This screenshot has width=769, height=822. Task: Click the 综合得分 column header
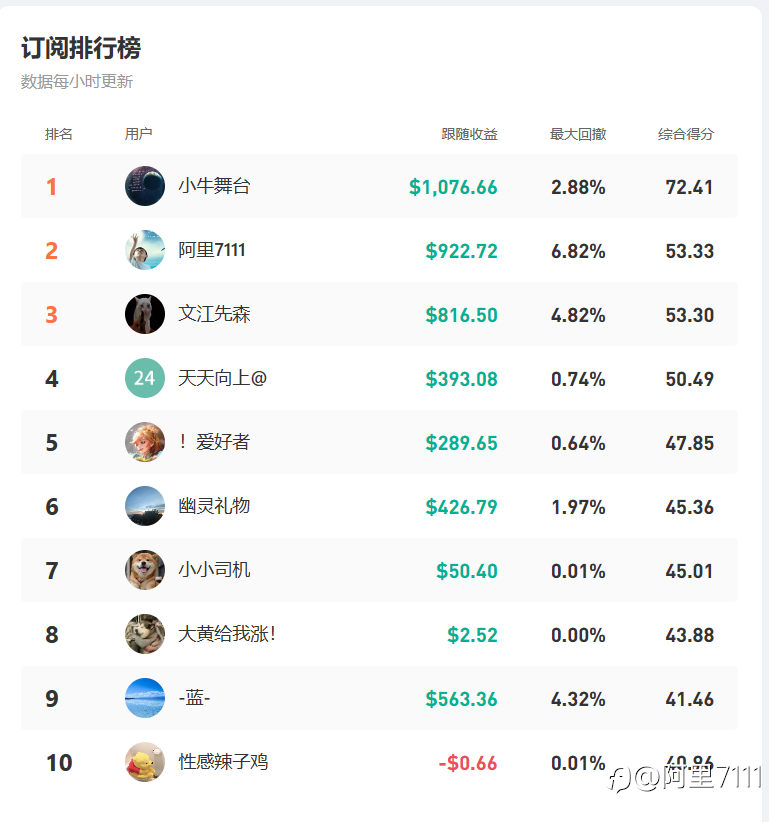pos(686,134)
